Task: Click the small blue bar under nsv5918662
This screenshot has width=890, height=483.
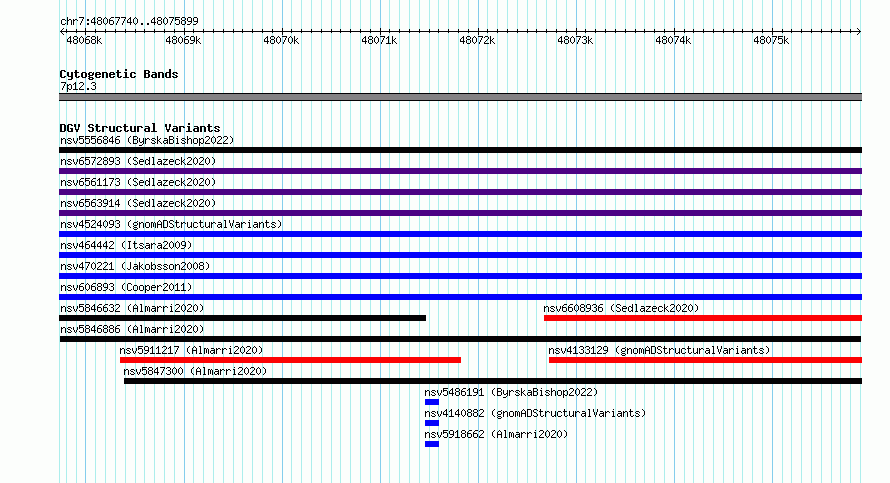Action: (432, 444)
